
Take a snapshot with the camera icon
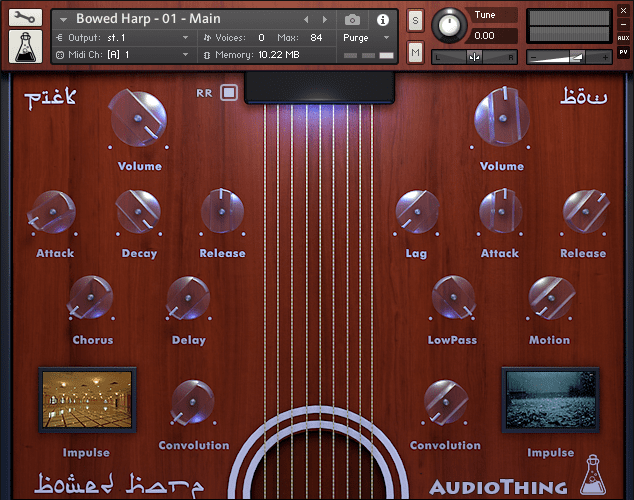click(x=352, y=19)
